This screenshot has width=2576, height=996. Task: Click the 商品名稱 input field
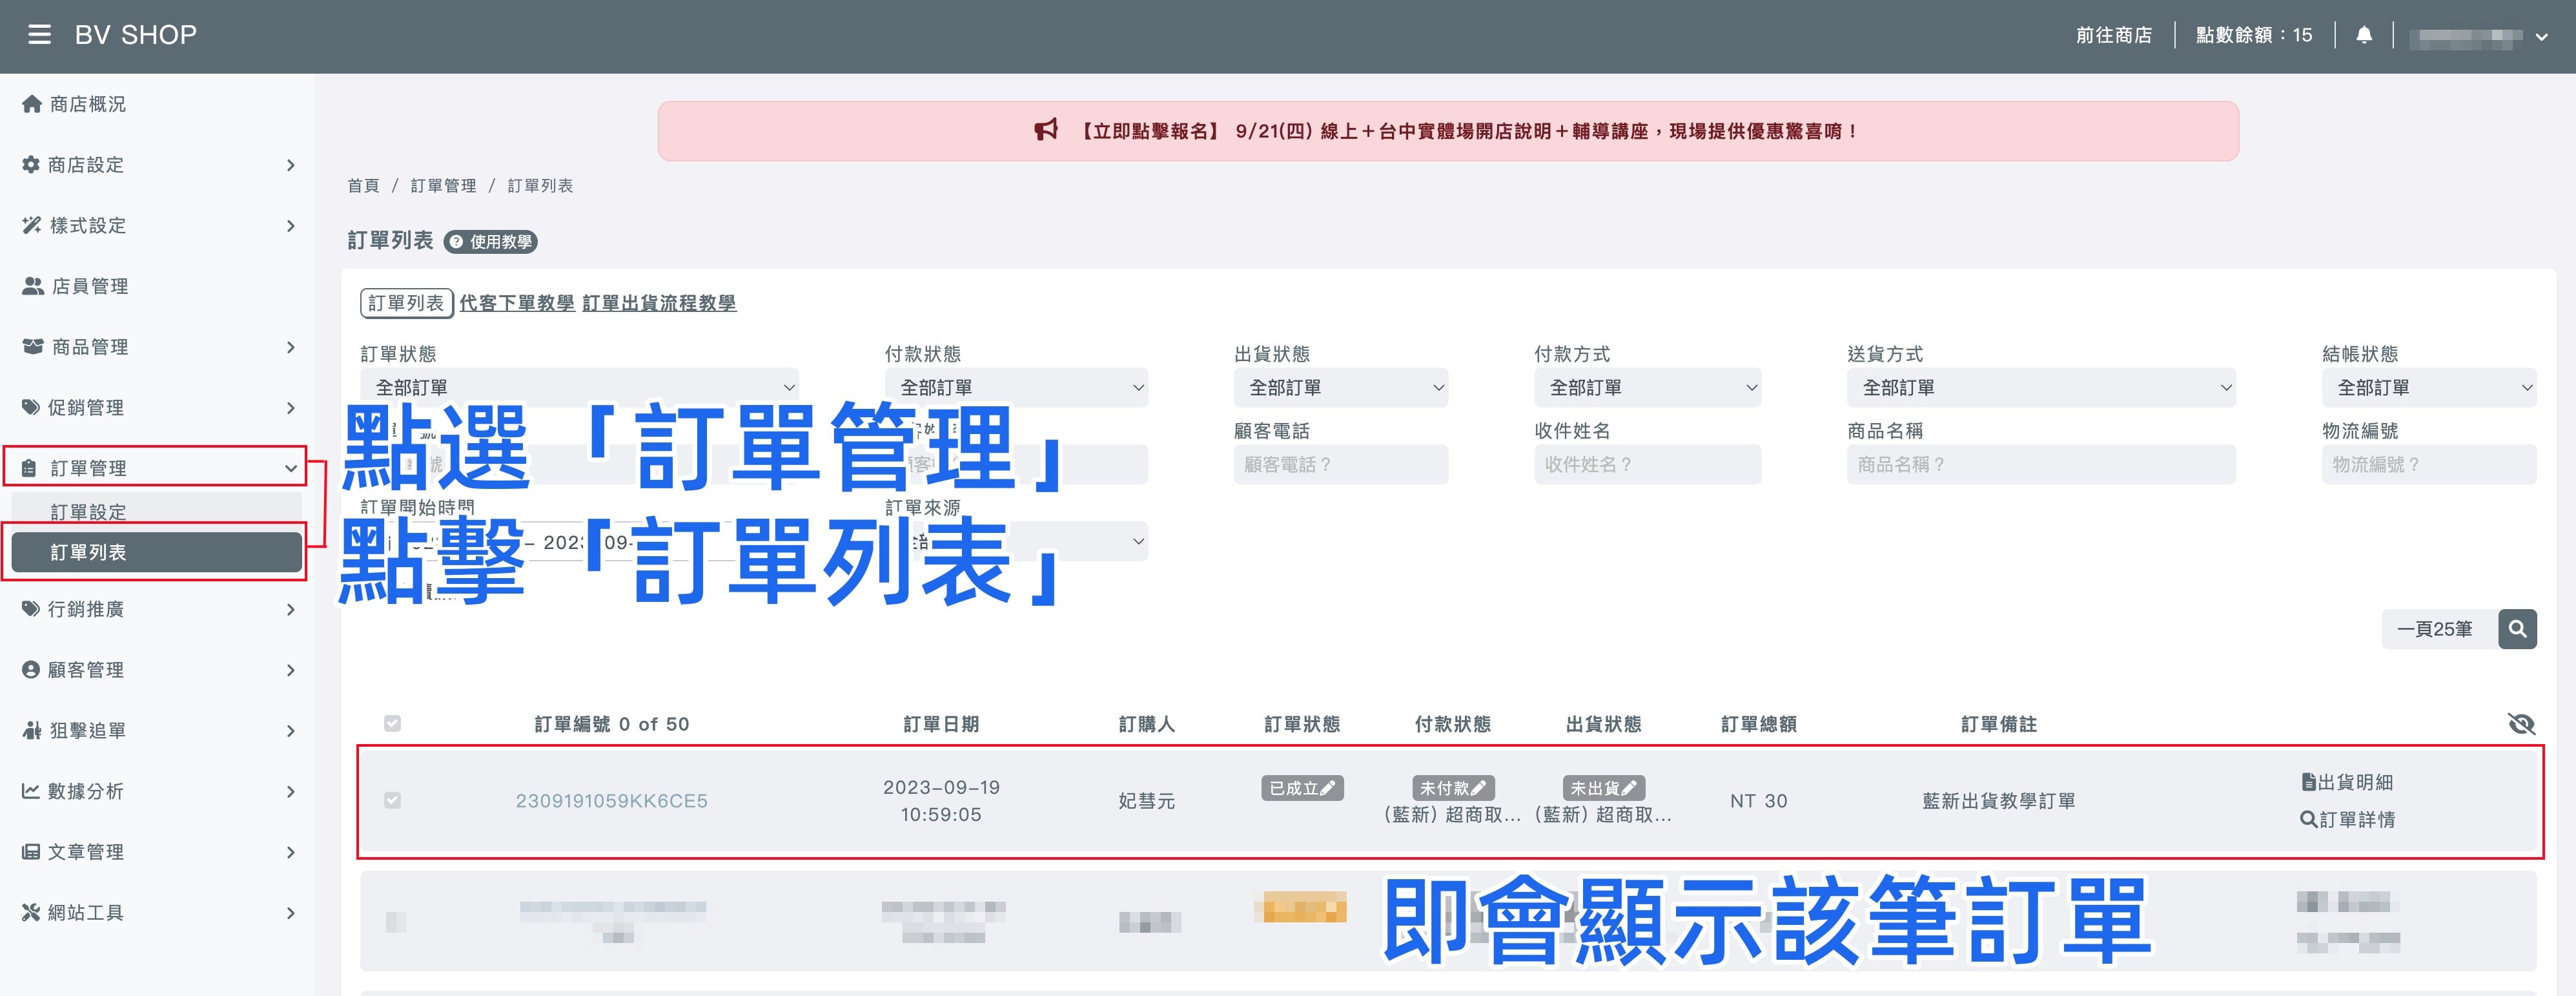tap(2041, 464)
